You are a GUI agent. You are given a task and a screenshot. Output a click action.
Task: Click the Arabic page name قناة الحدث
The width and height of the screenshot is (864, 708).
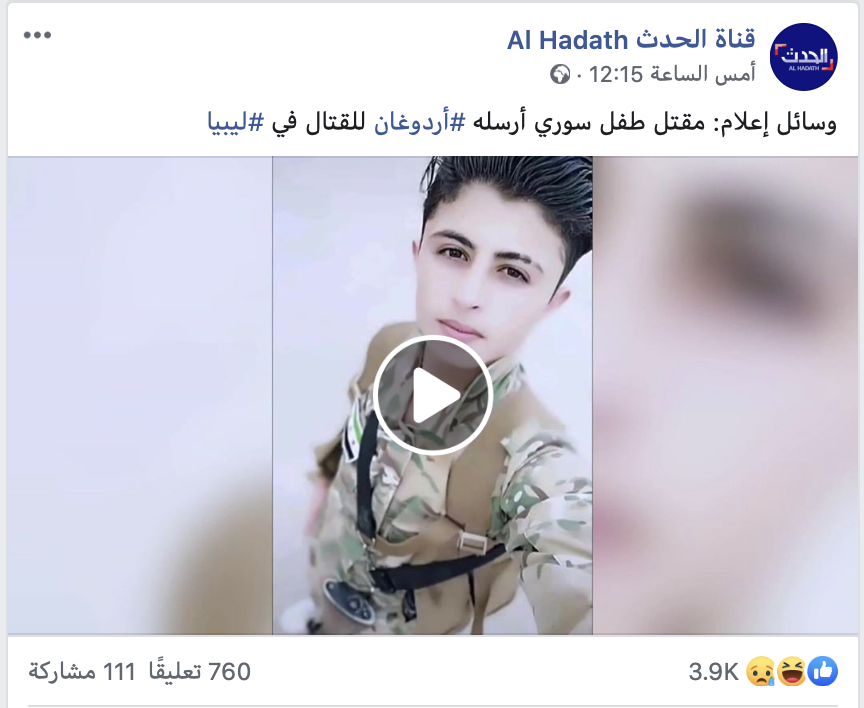coord(695,40)
